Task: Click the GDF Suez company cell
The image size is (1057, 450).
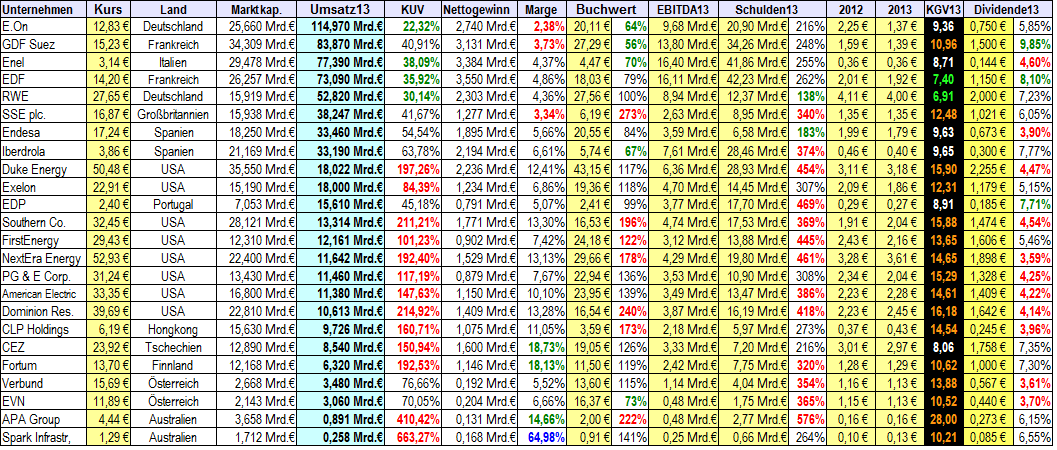Action: [44, 44]
